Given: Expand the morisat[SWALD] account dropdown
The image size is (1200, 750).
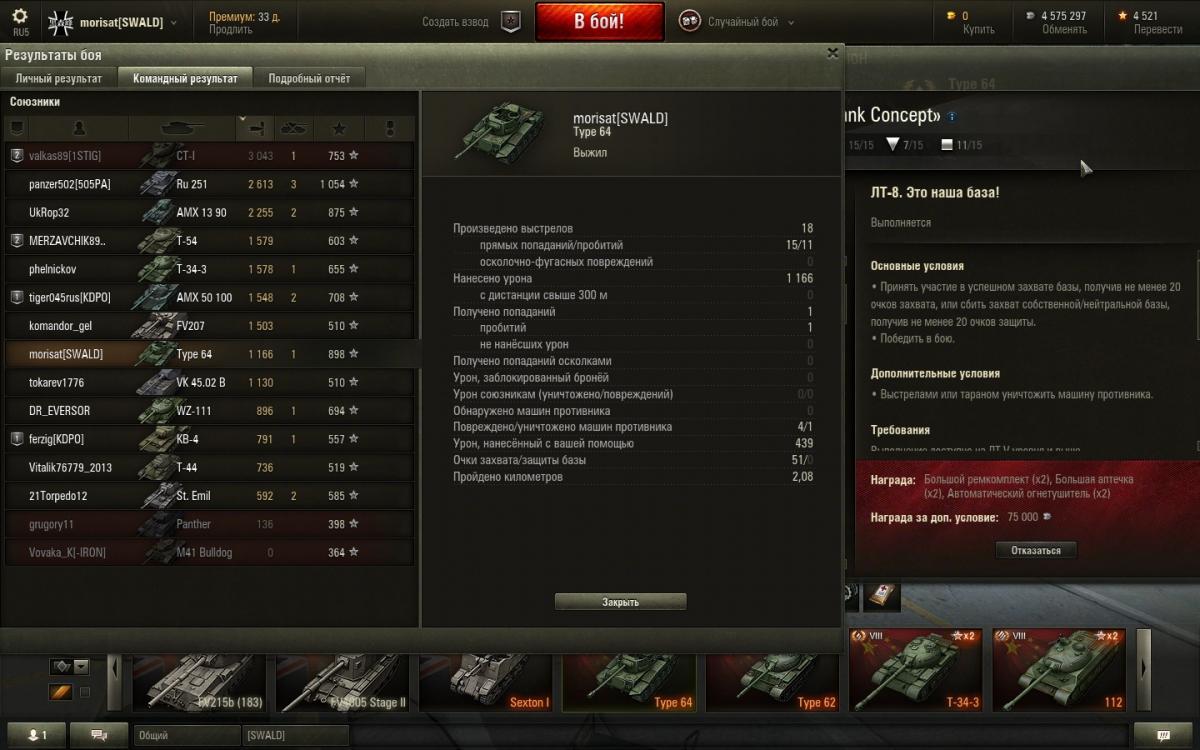Looking at the screenshot, I should point(174,22).
